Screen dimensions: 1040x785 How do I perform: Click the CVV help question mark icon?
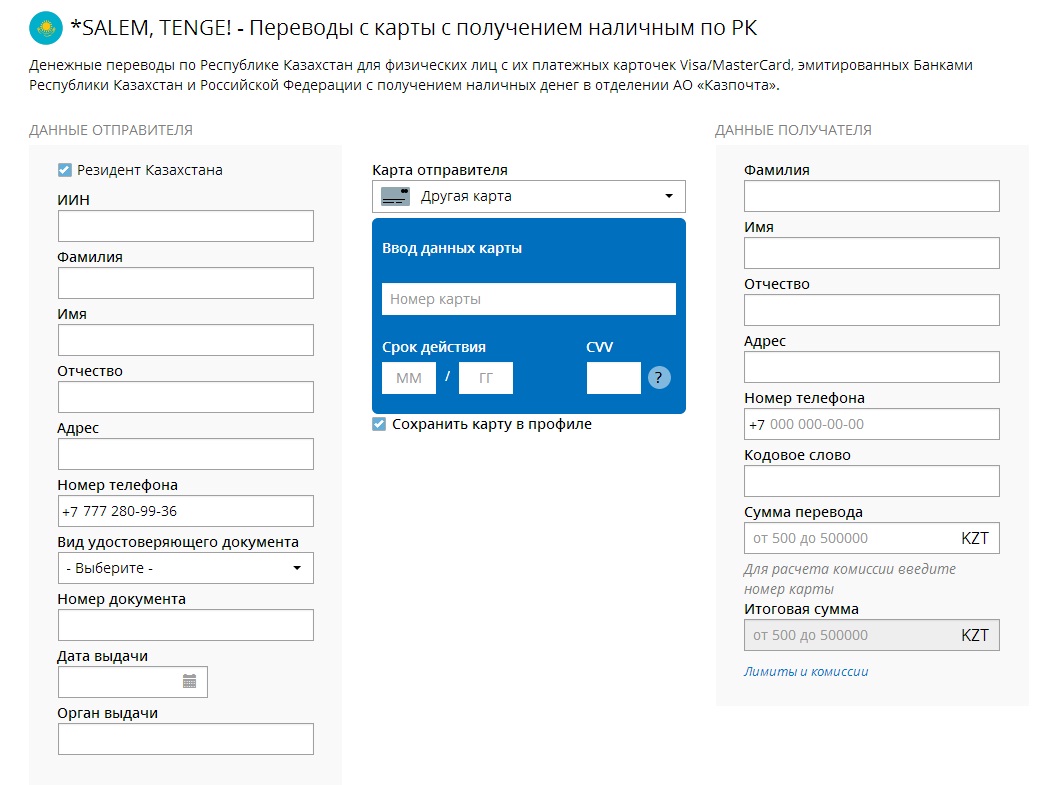[x=659, y=378]
